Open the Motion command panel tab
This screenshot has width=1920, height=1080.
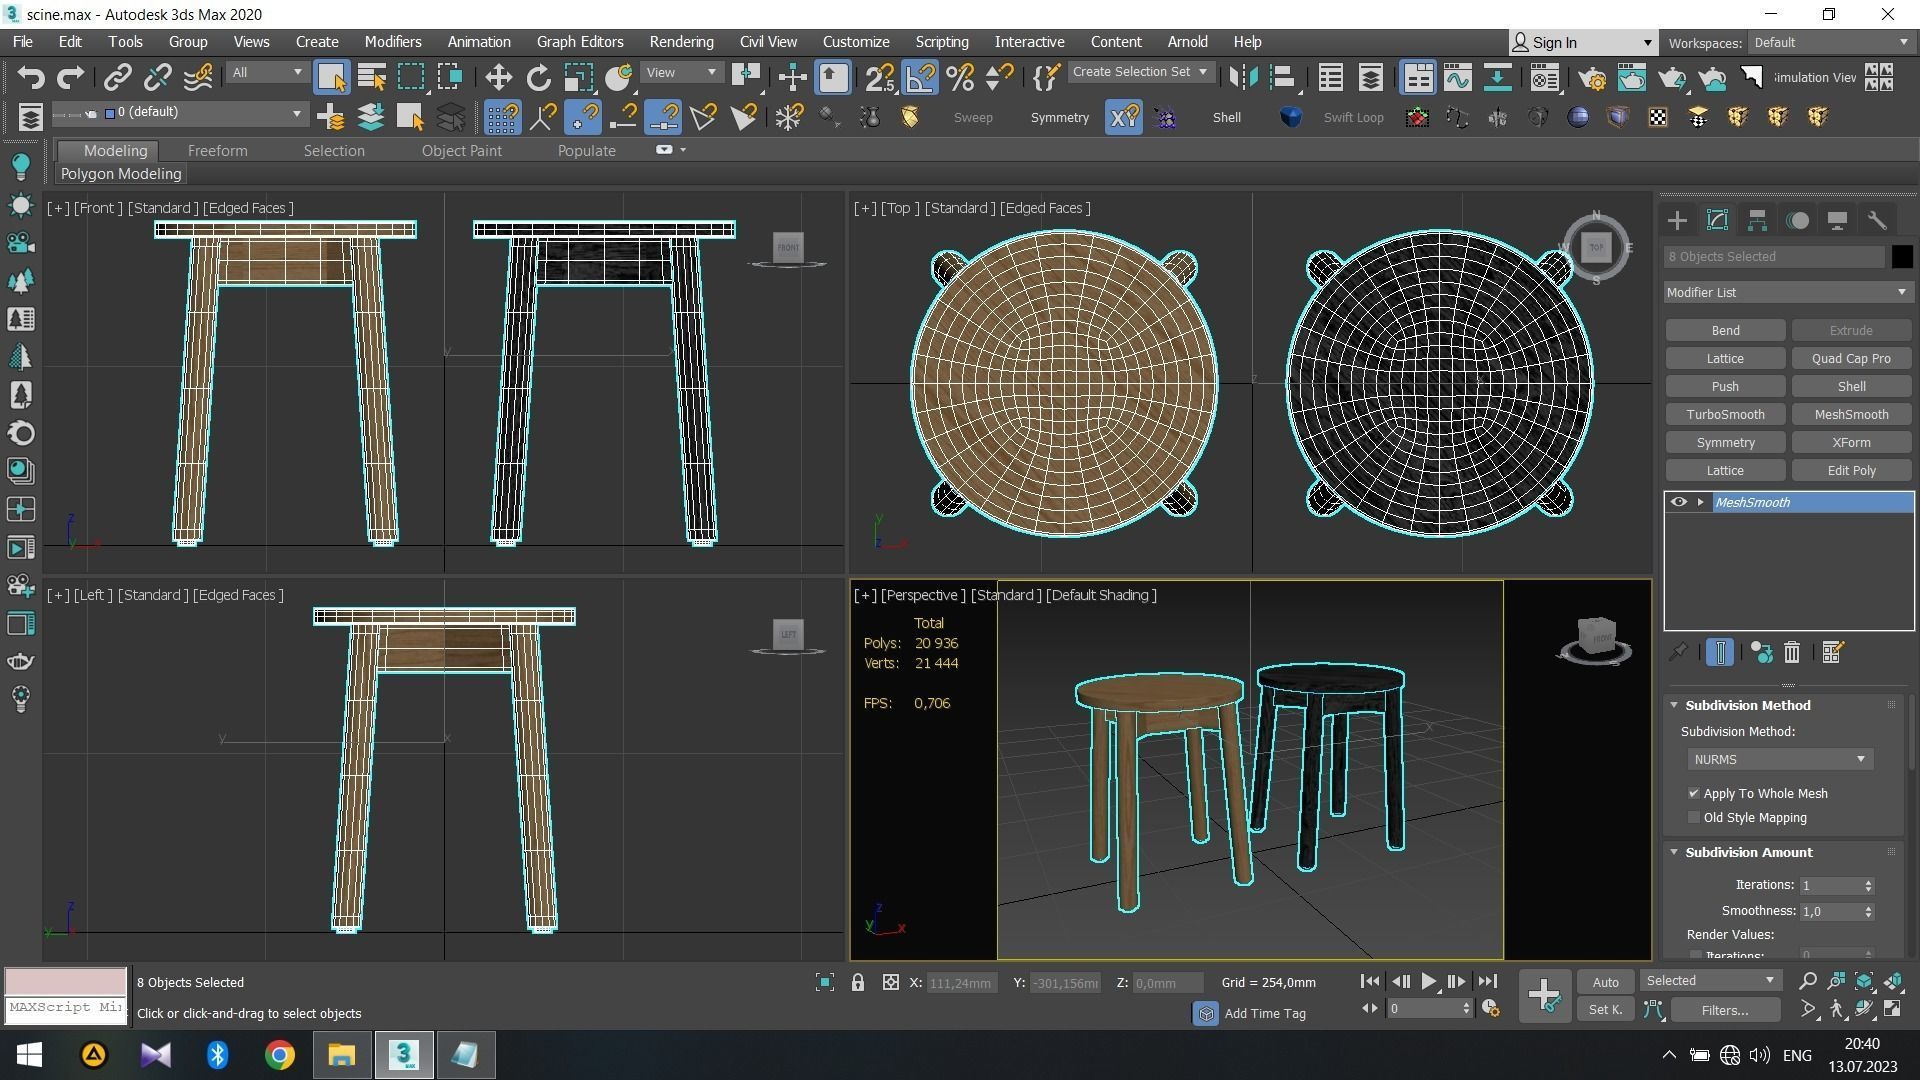pyautogui.click(x=1797, y=220)
